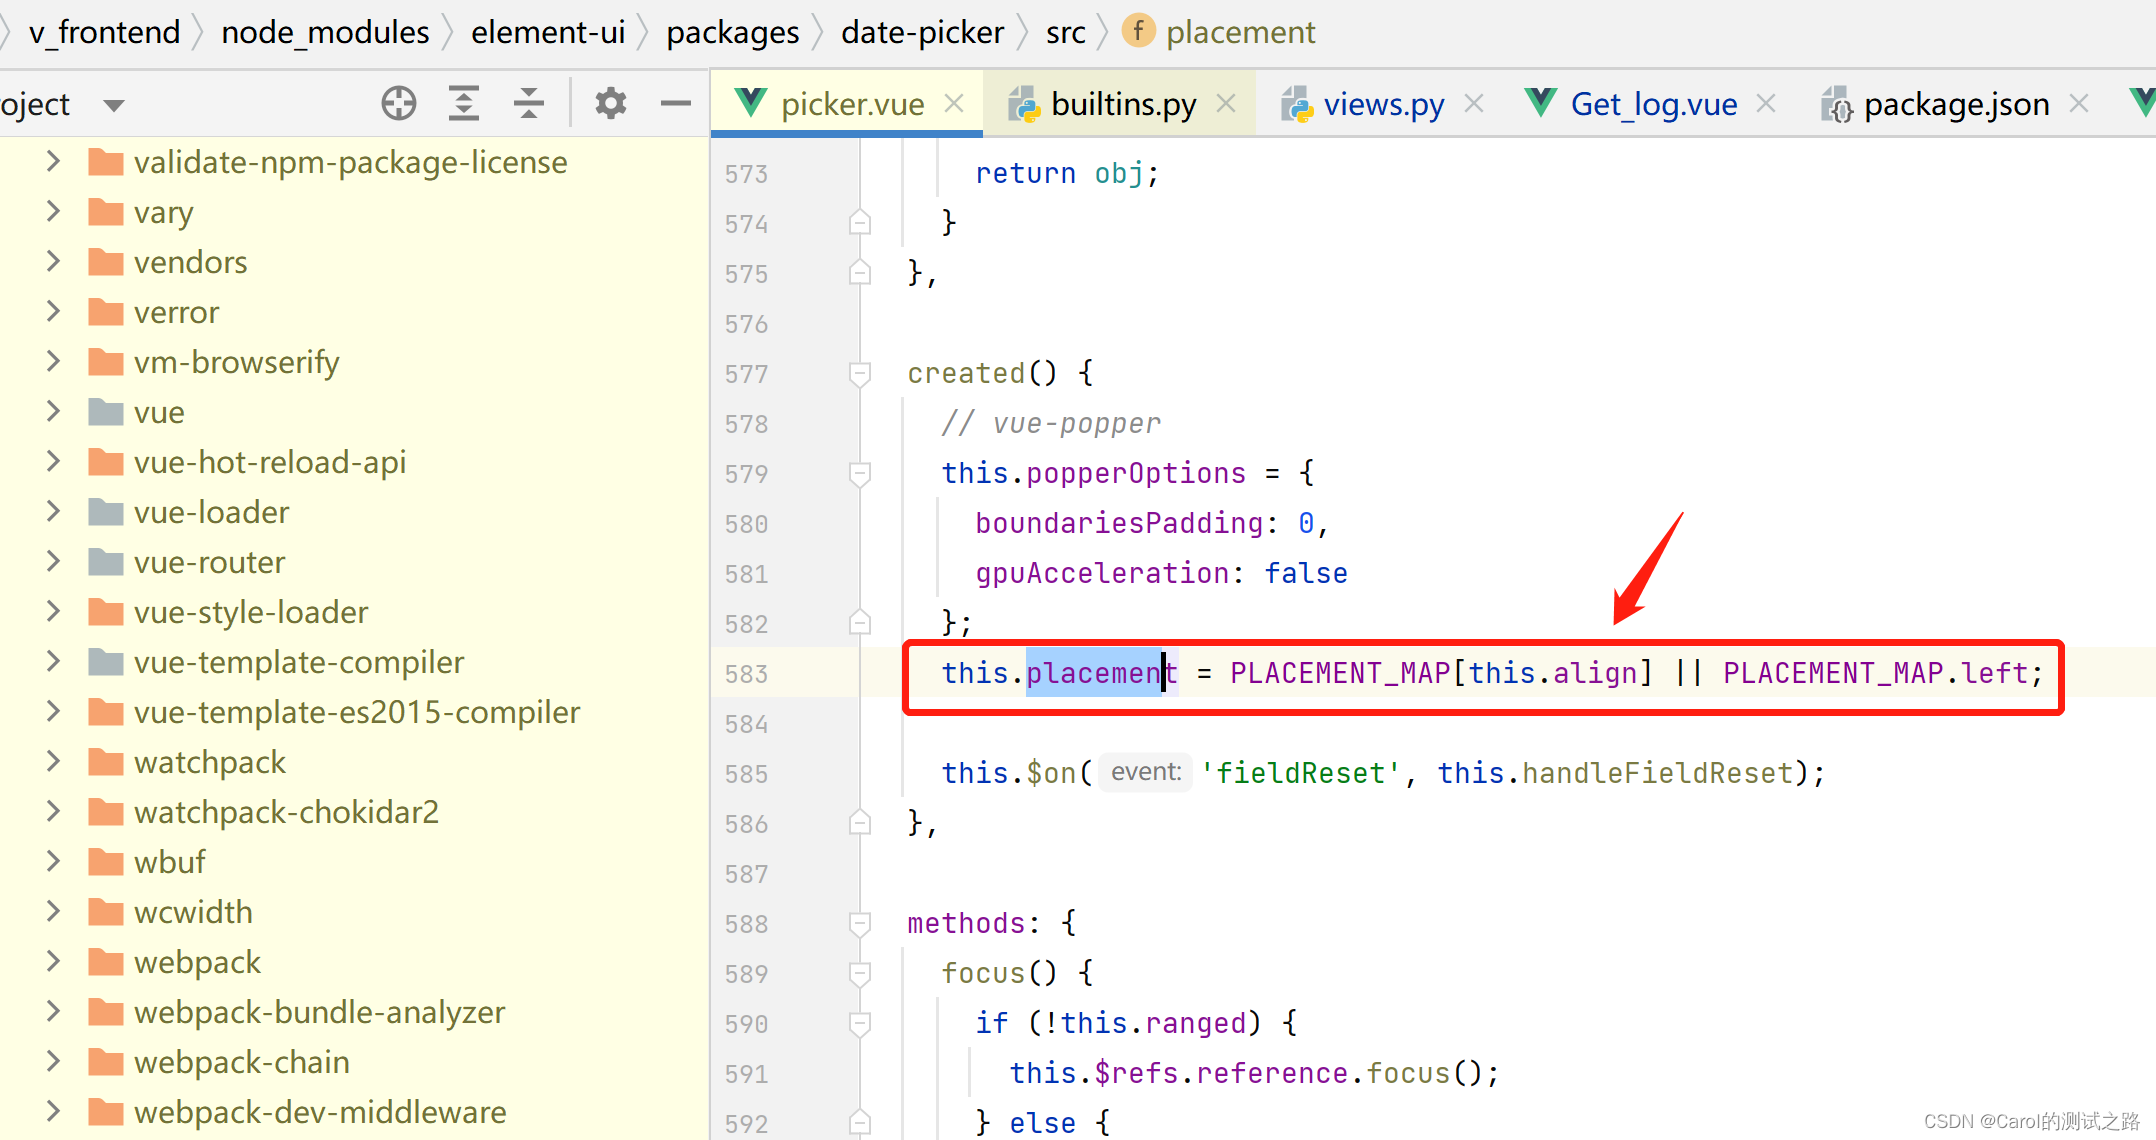Screen dimensions: 2156x1140
Task: Click the Expand All icon in the project toolbar
Action: coord(463,103)
